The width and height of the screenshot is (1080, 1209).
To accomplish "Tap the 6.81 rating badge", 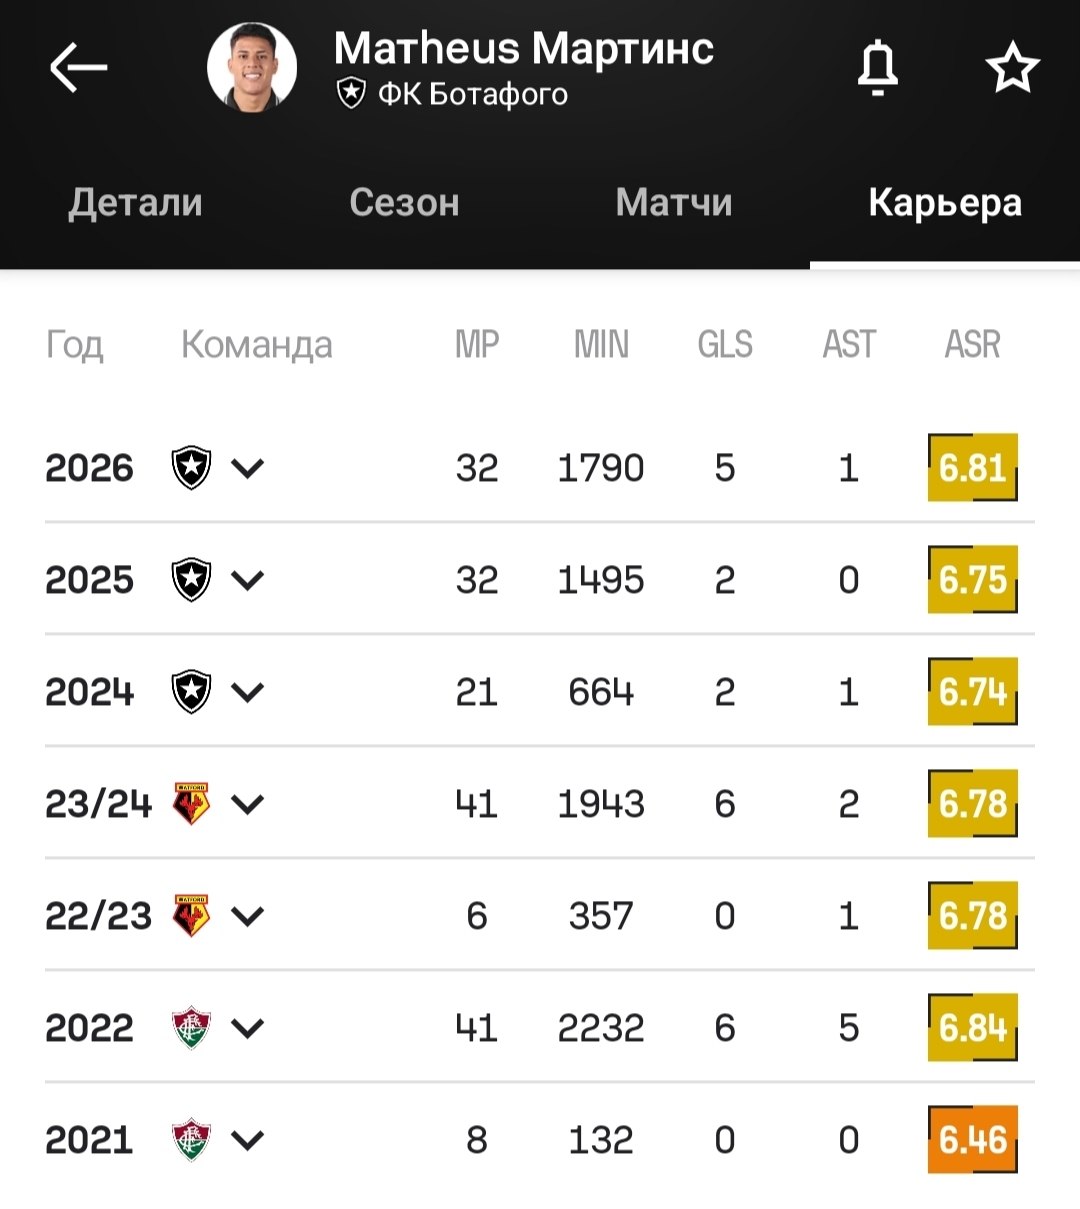I will pyautogui.click(x=973, y=467).
